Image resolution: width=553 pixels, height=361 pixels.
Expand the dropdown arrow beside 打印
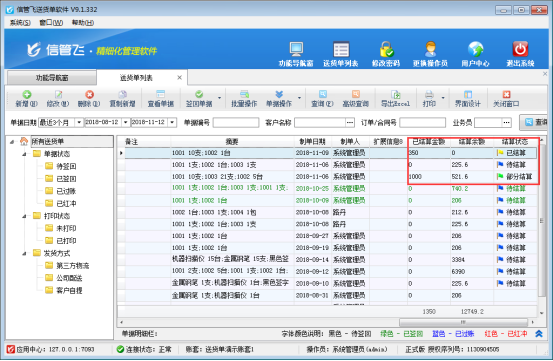tap(443, 98)
